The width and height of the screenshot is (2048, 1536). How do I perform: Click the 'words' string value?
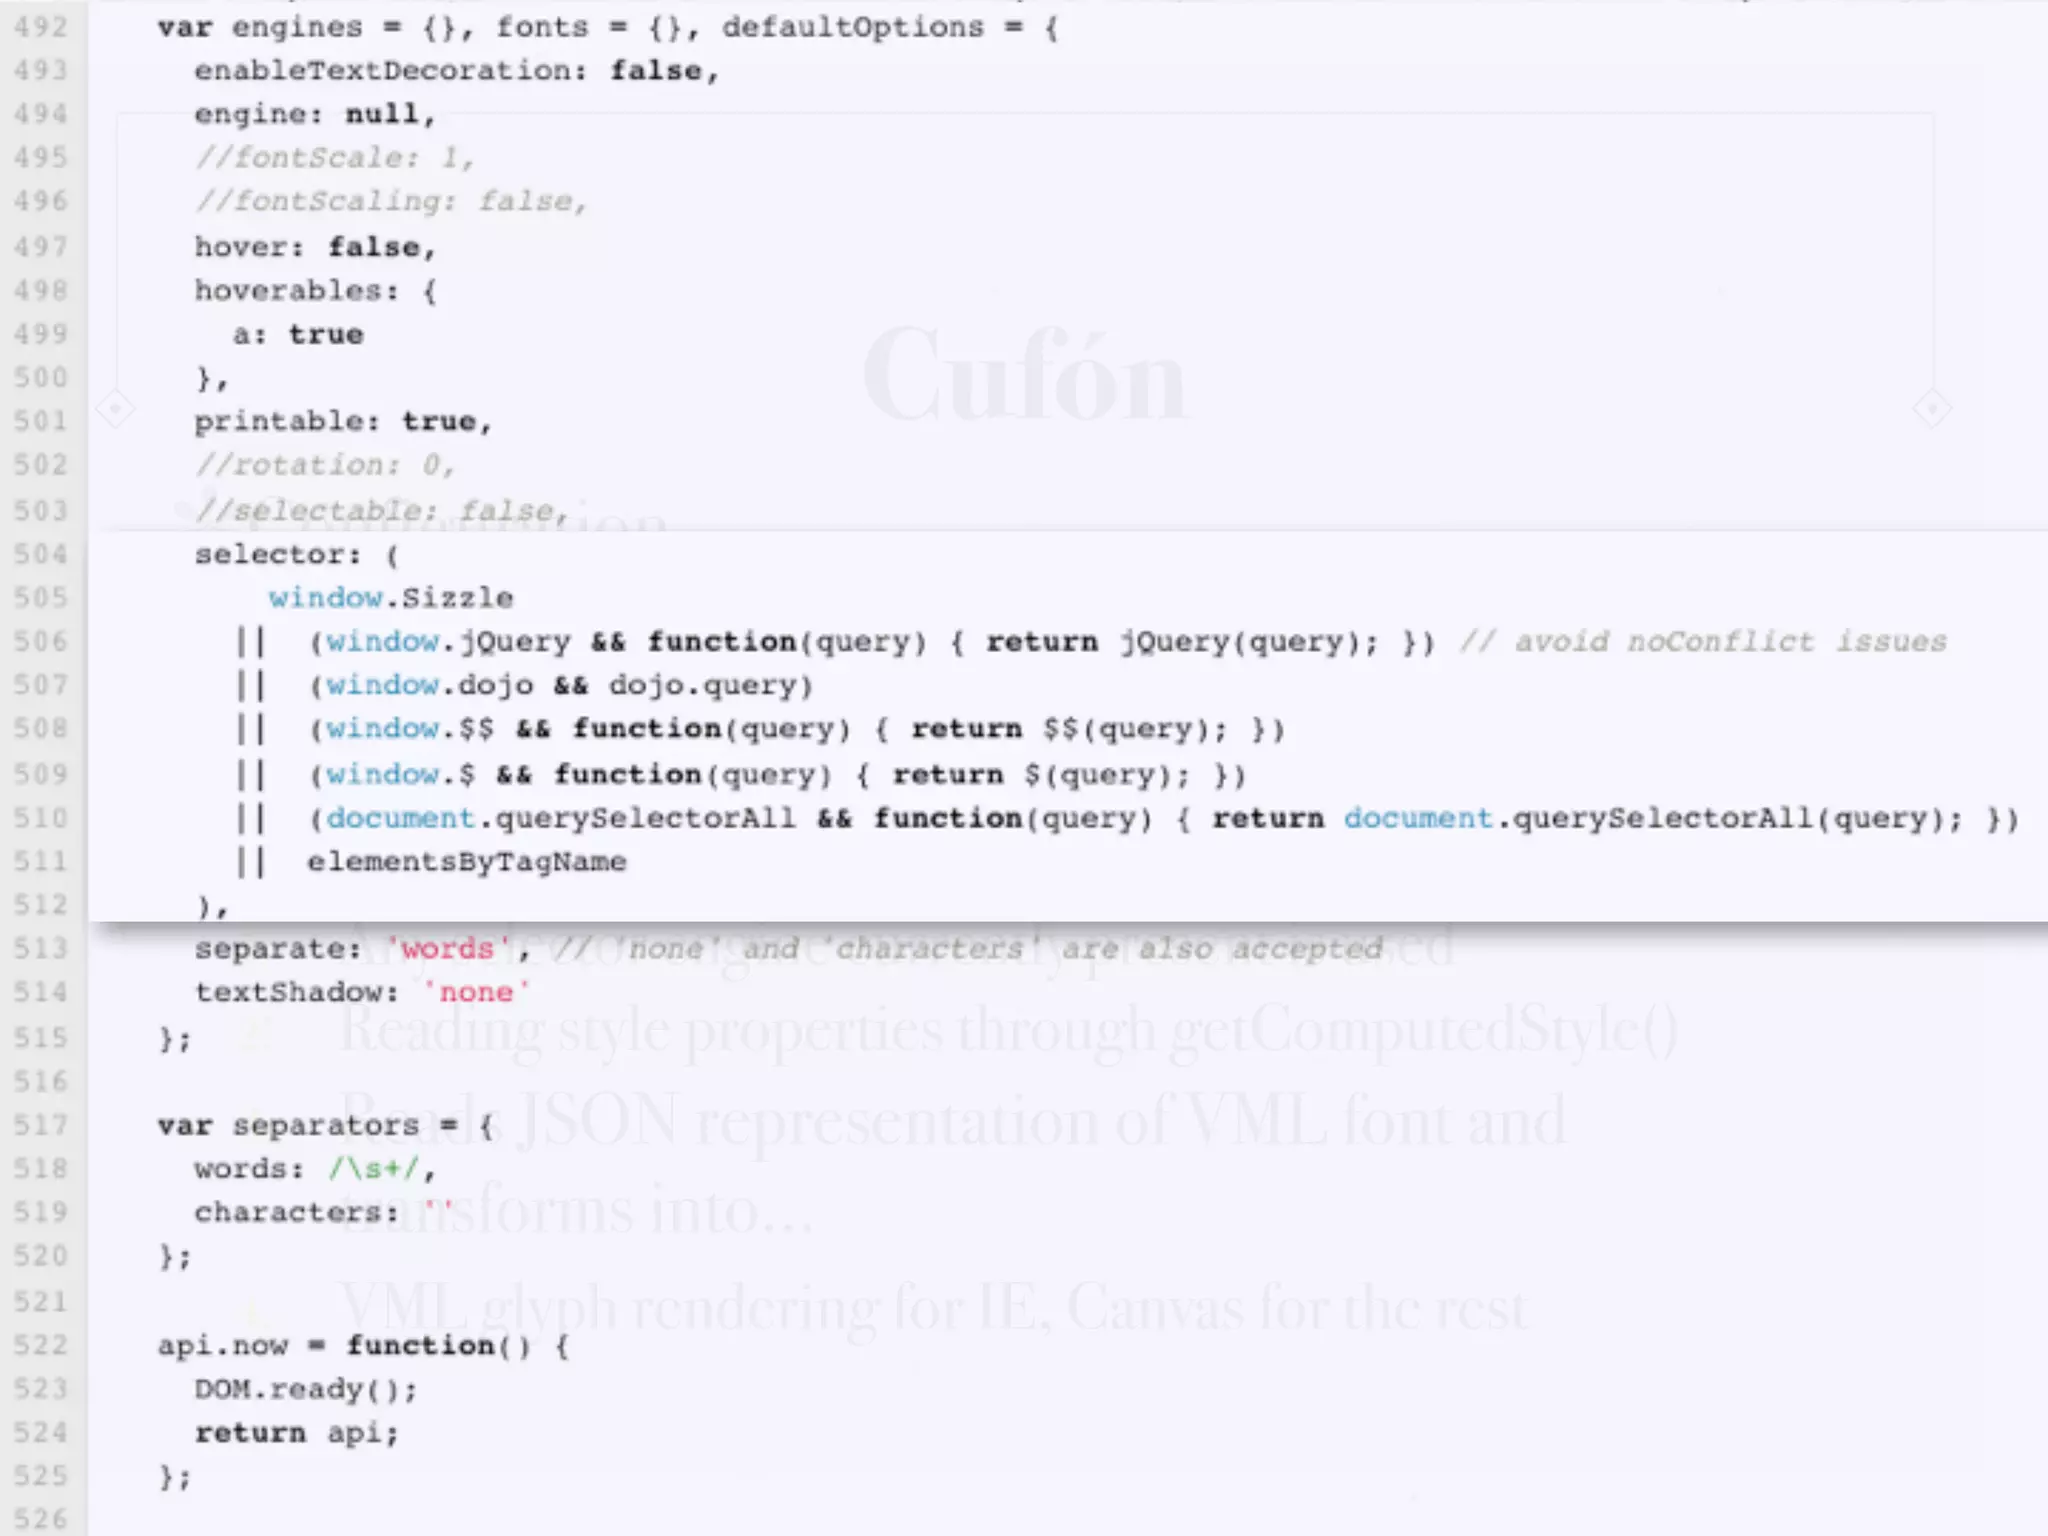[448, 948]
